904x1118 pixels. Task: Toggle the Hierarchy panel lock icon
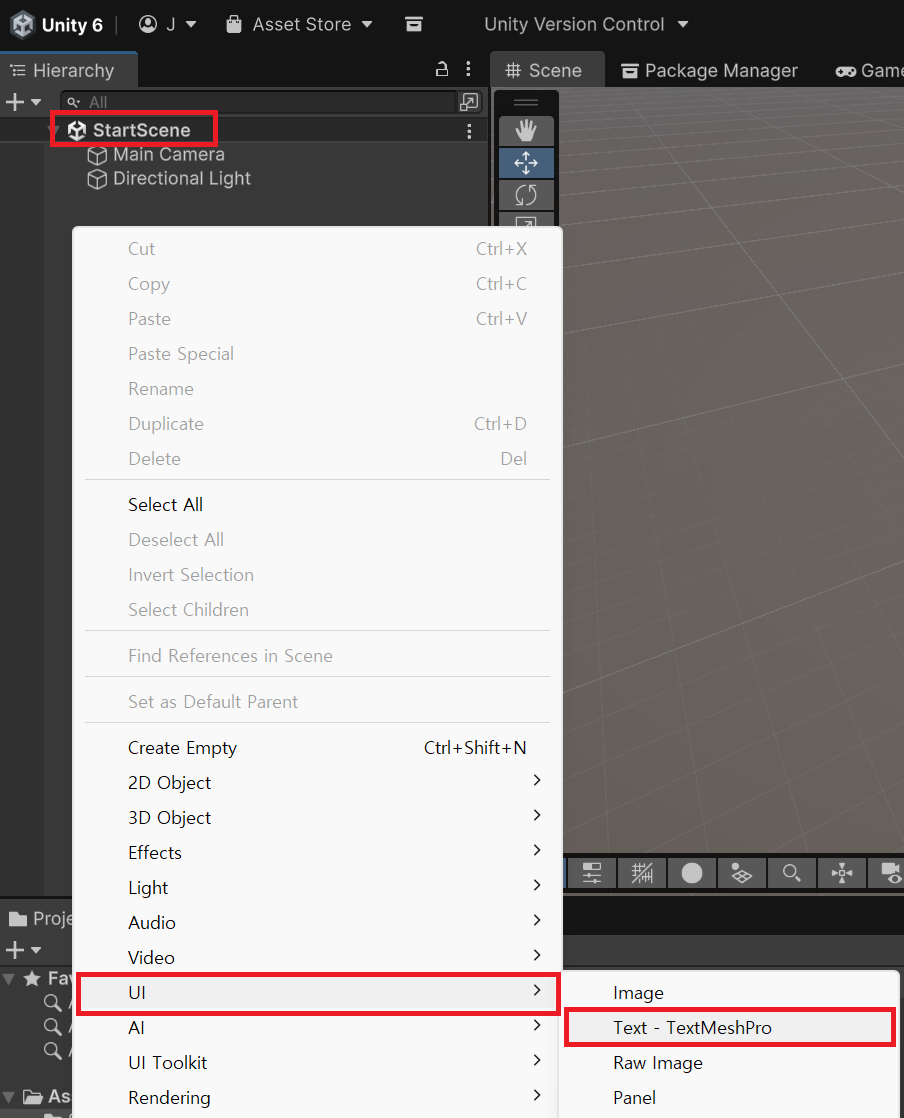[442, 69]
